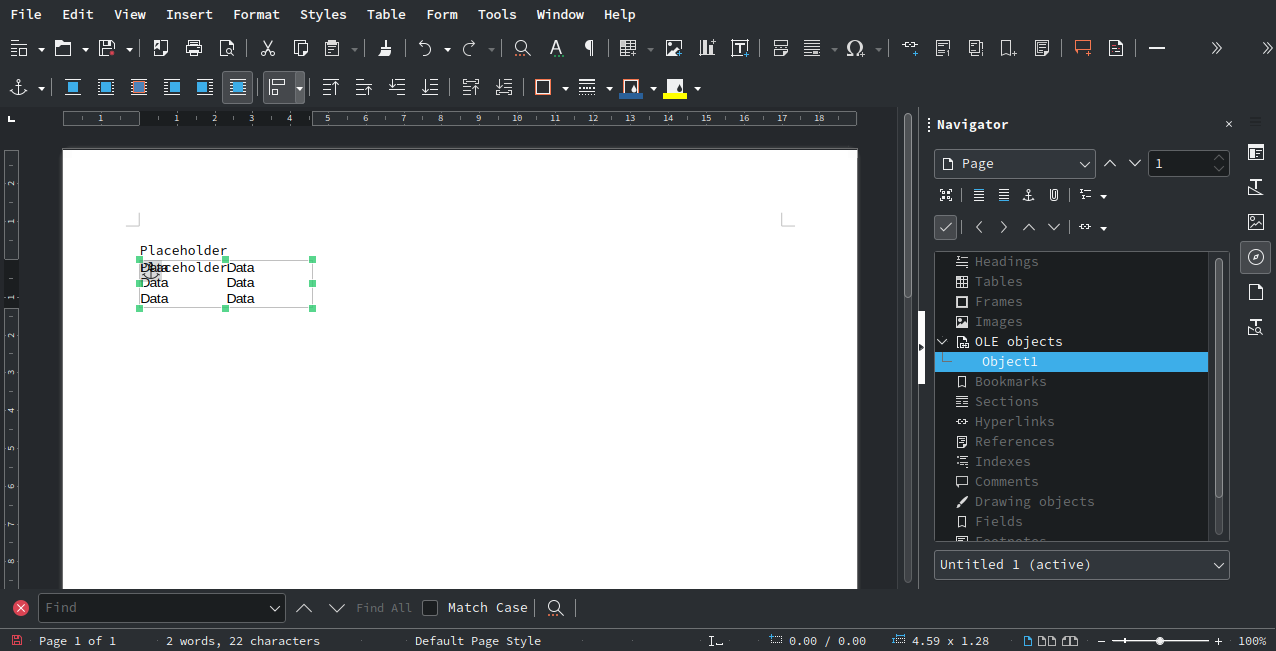Click the sidebar collapse handle arrow

(921, 347)
